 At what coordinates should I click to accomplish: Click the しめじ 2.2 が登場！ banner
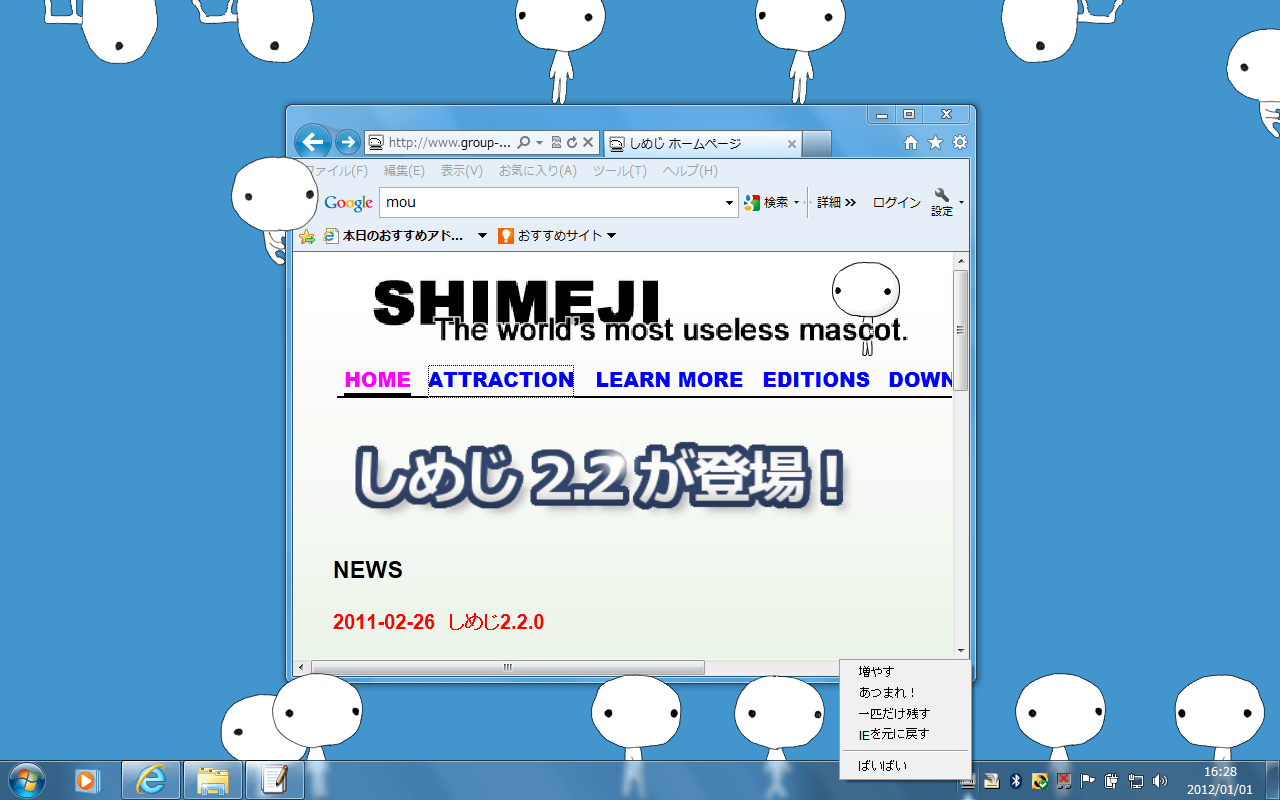600,478
